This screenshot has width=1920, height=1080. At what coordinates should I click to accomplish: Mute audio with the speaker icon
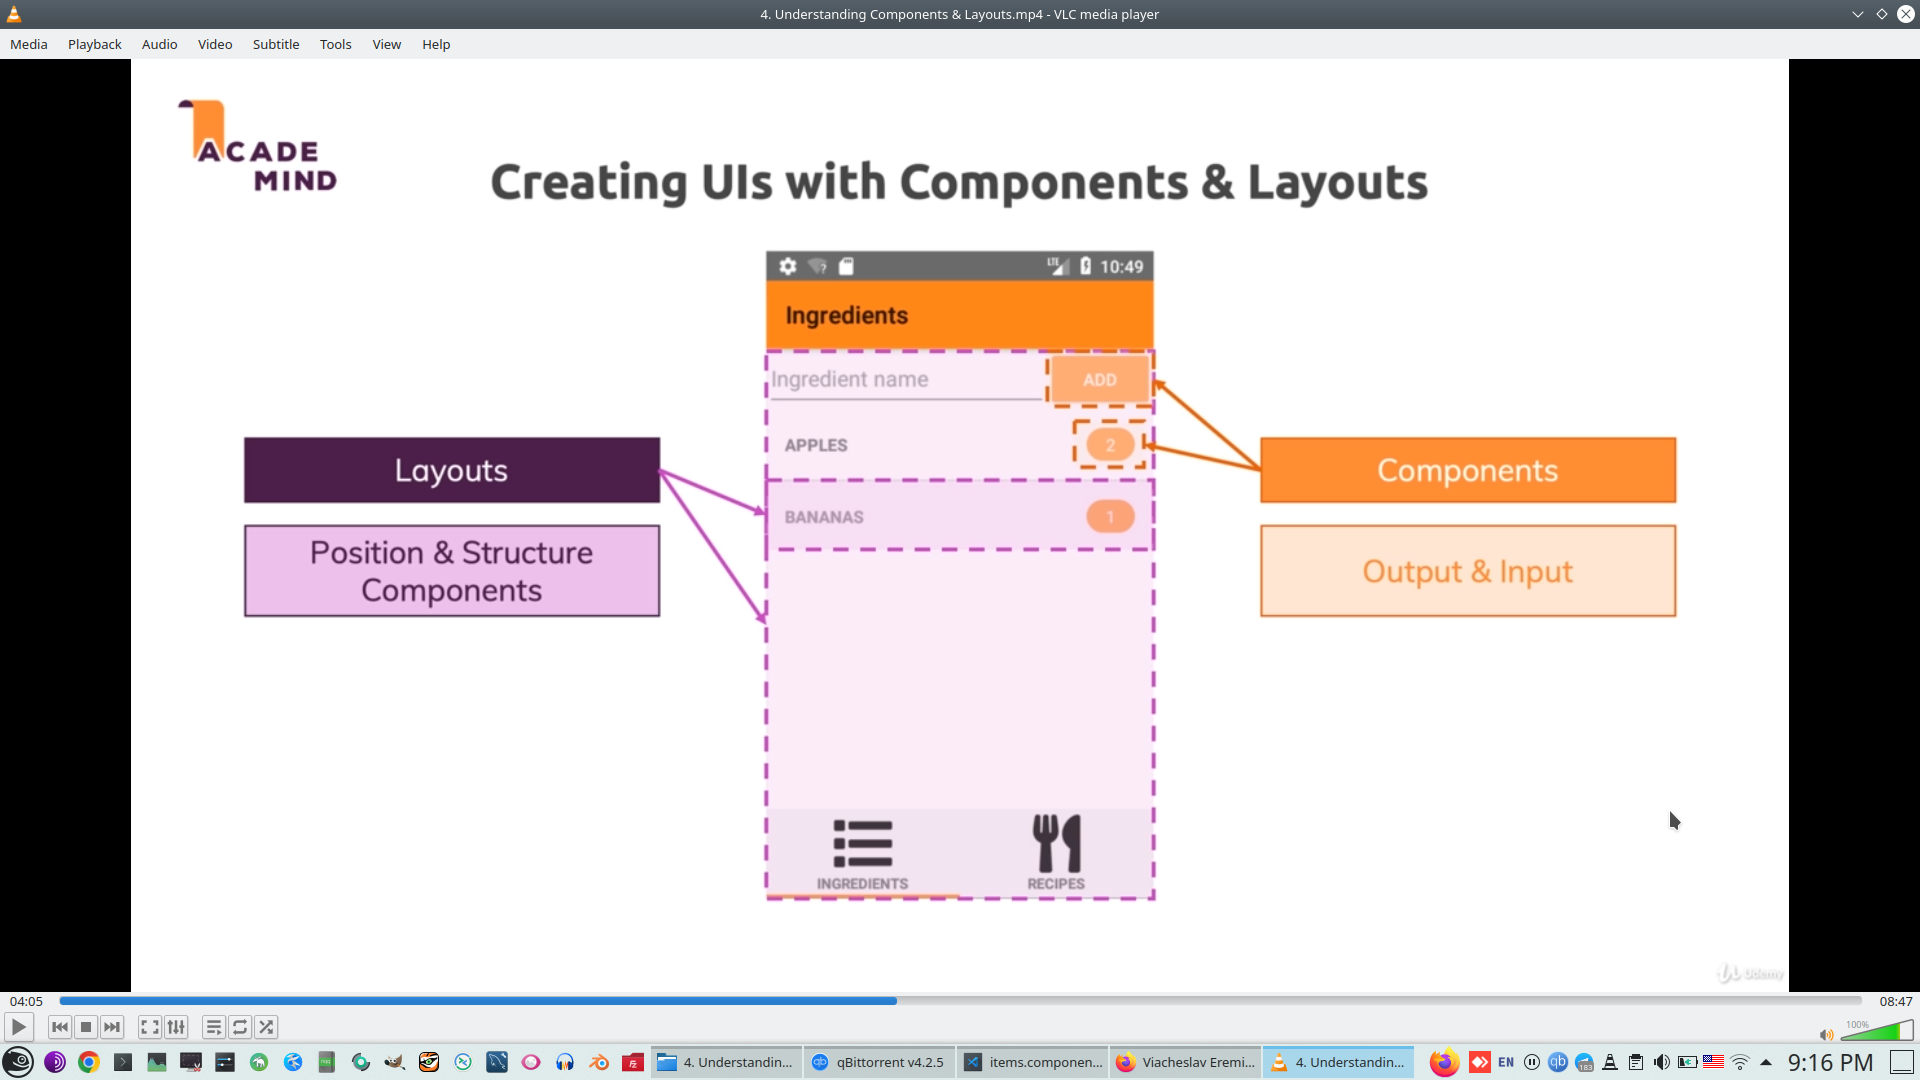[1826, 1035]
